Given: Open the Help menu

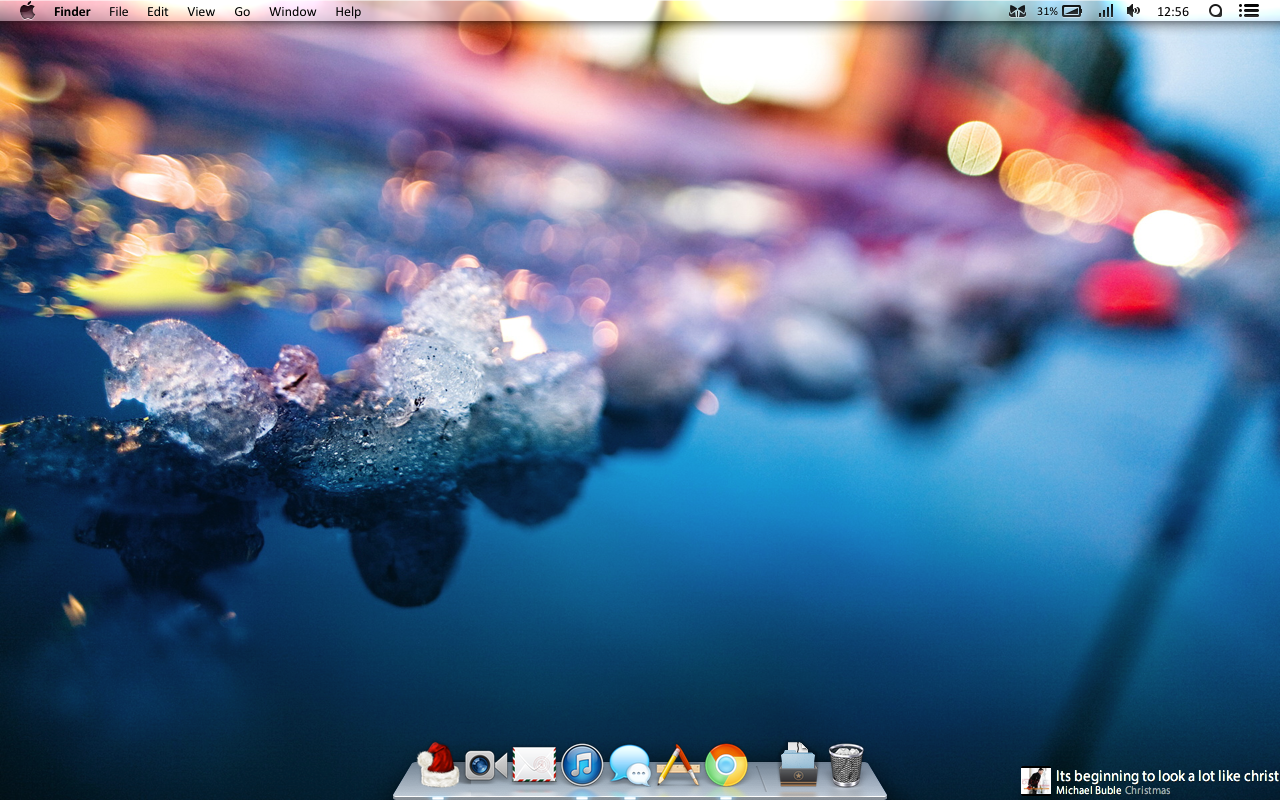Looking at the screenshot, I should tap(348, 12).
